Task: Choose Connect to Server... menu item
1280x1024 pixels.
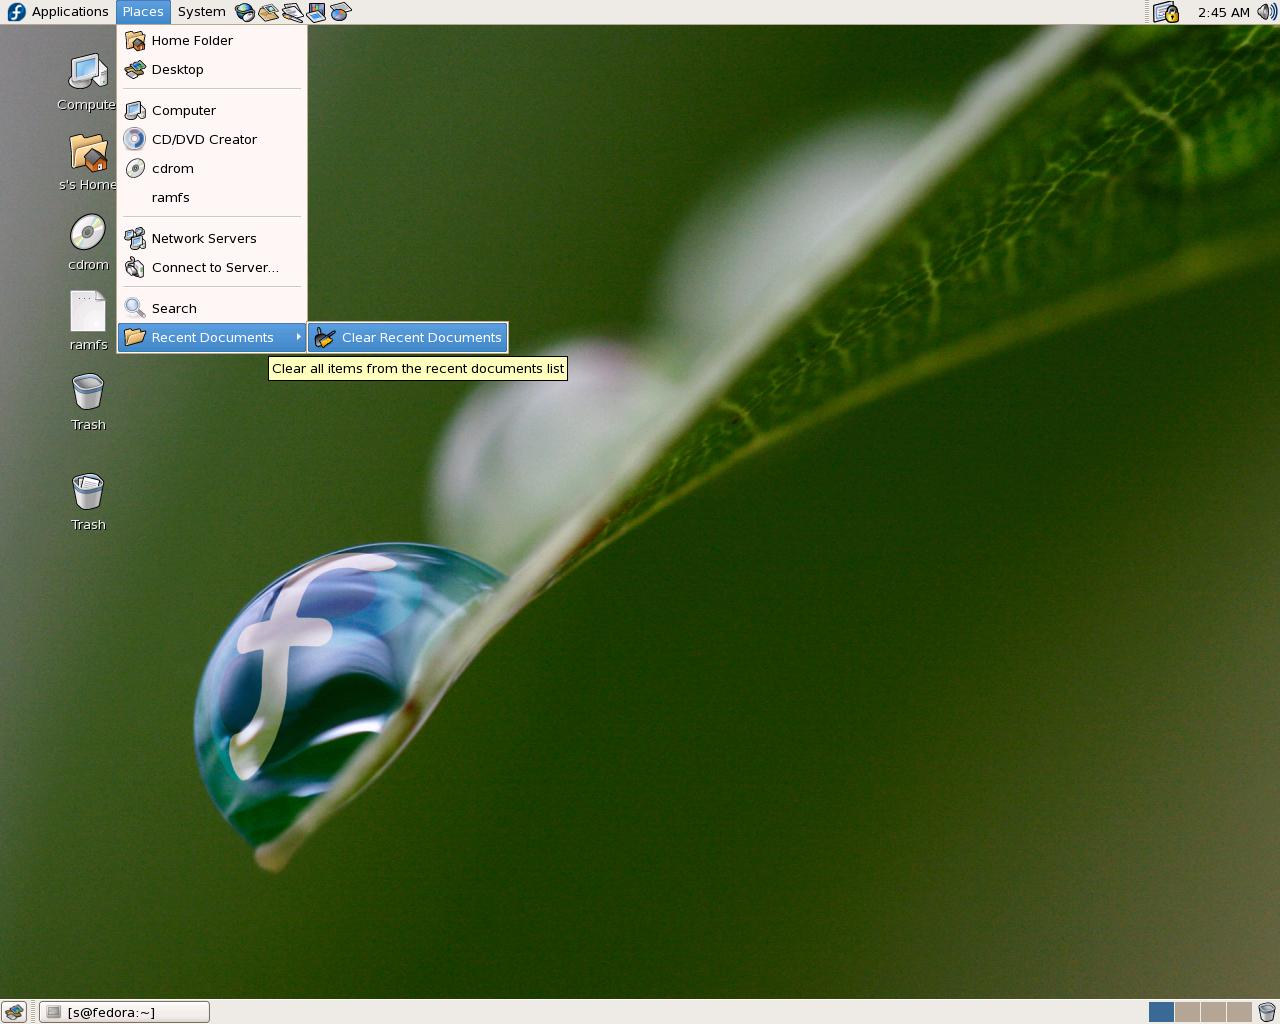Action: click(x=212, y=267)
